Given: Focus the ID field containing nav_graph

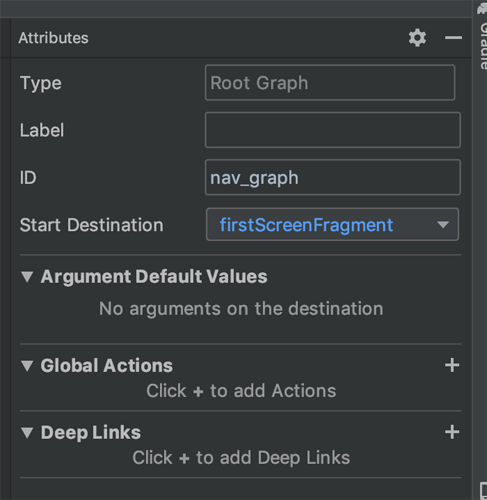Looking at the screenshot, I should [x=333, y=177].
